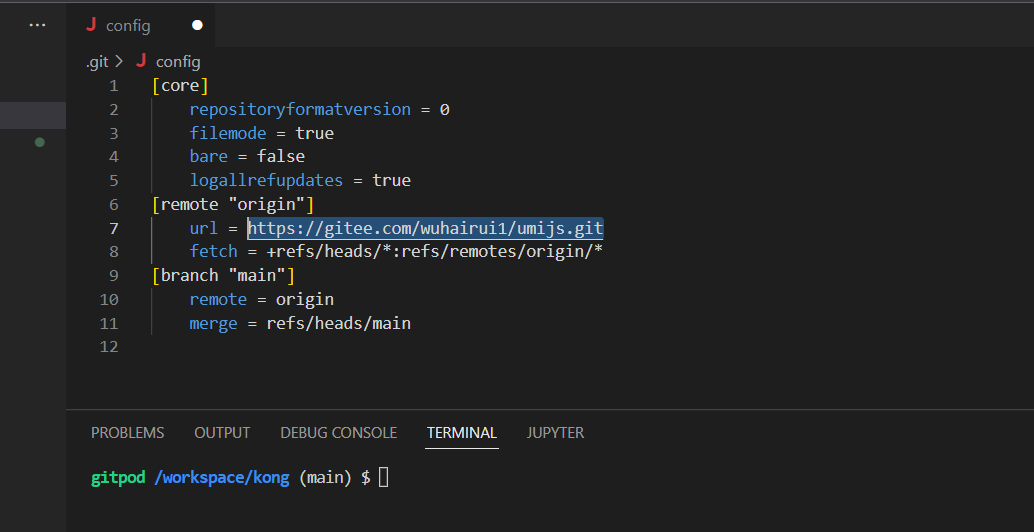This screenshot has width=1034, height=532.
Task: Open the config breadcrumb file dropdown
Action: [x=178, y=61]
